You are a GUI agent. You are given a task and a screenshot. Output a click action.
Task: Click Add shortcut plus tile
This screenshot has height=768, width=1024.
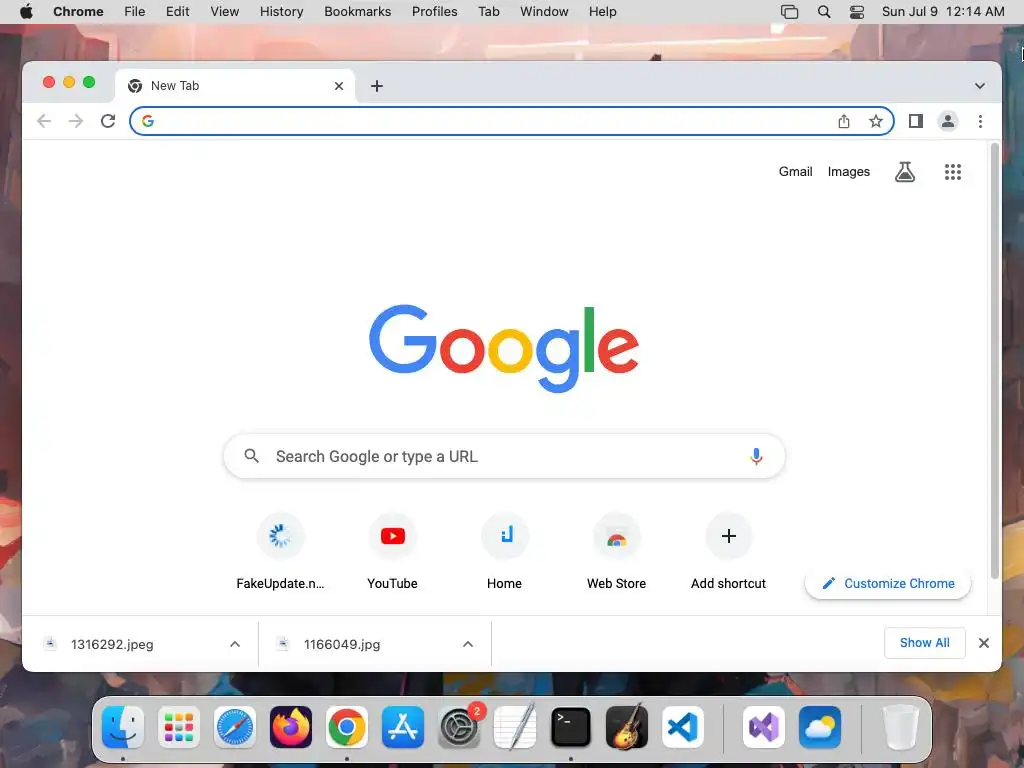tap(729, 552)
